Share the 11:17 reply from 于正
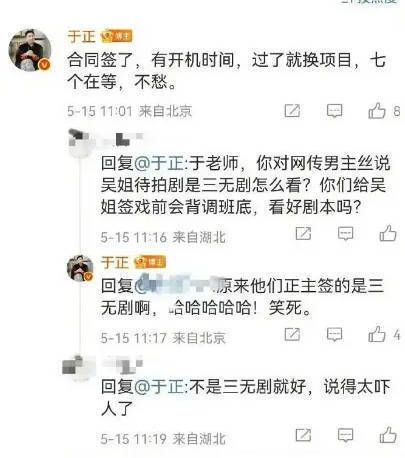This screenshot has width=405, height=458. pos(292,334)
